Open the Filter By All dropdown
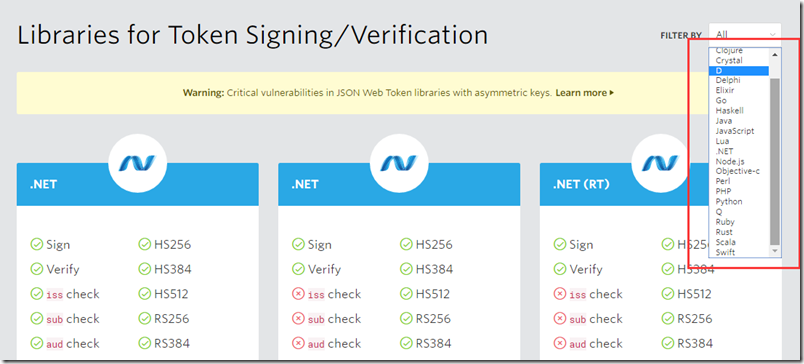This screenshot has height=364, width=804. 745,35
